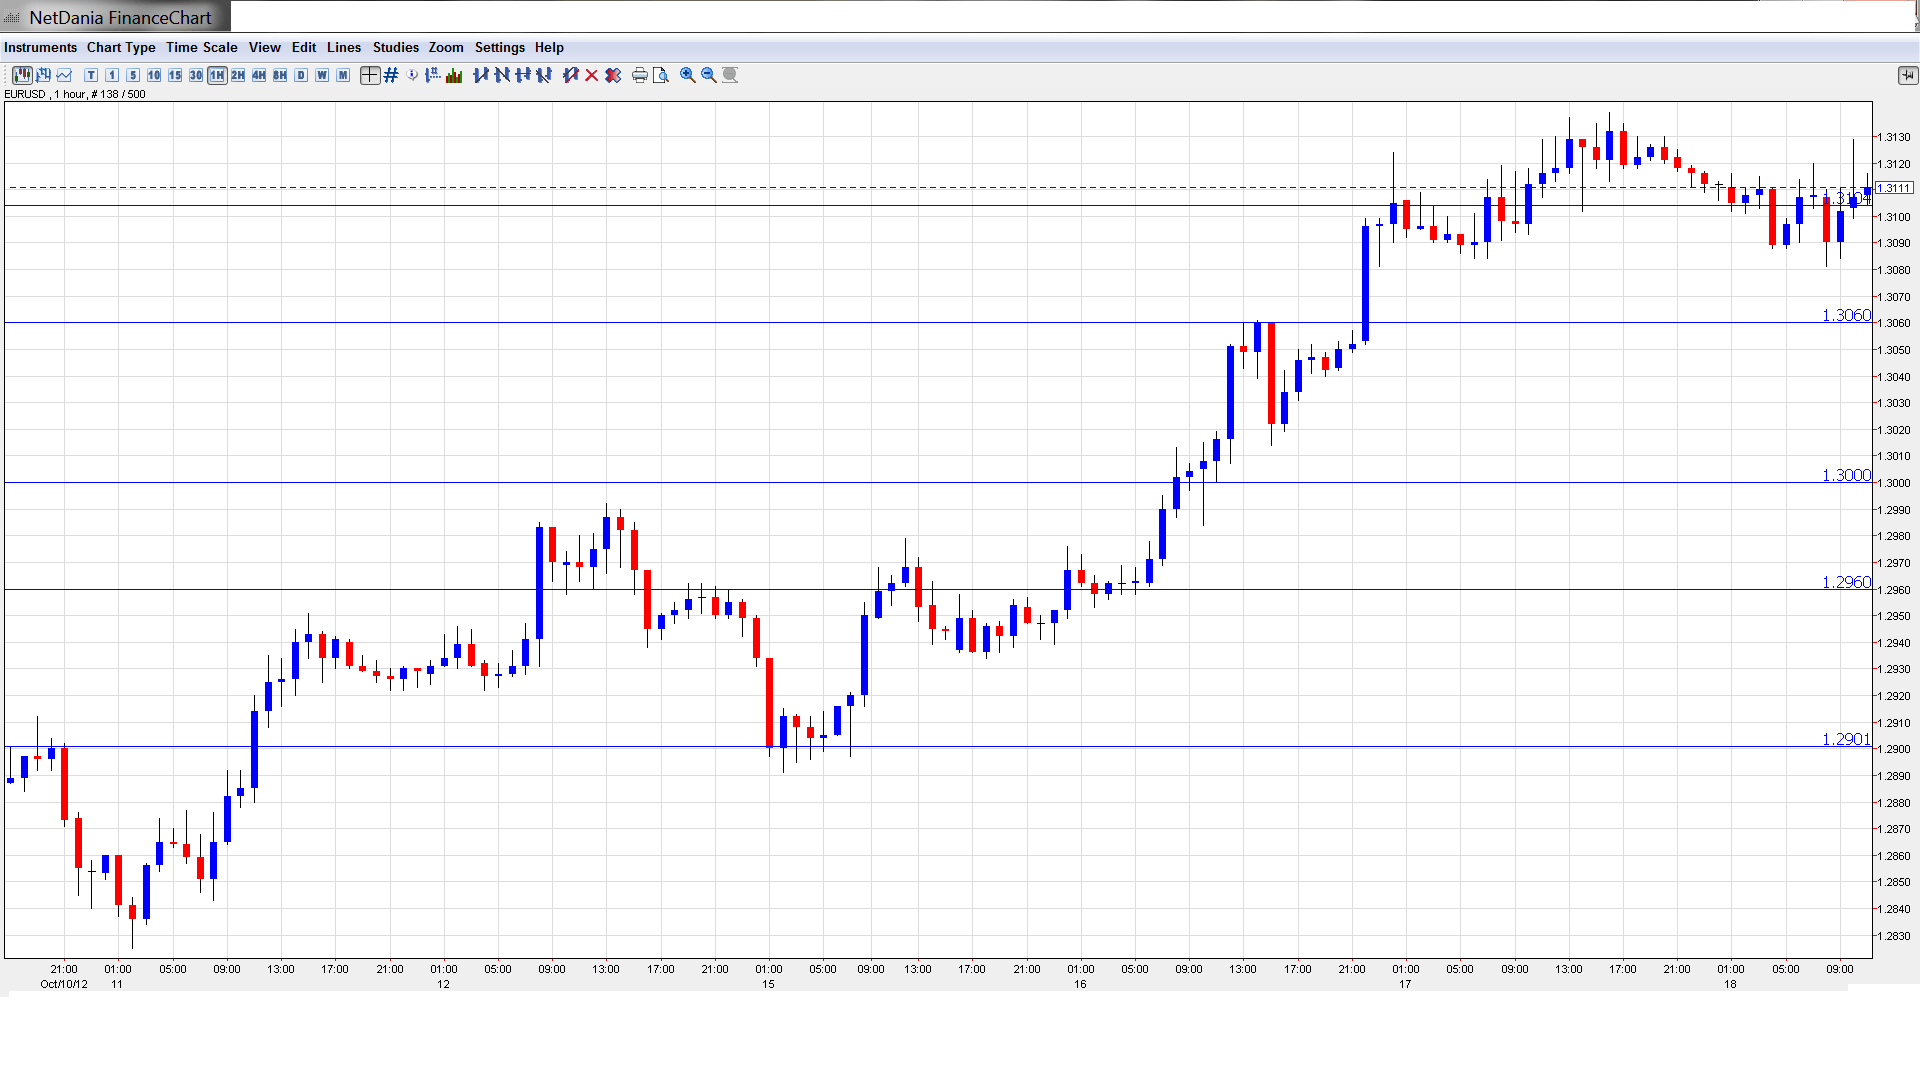Open the Chart Type menu
1920x1080 pixels.
[x=121, y=47]
